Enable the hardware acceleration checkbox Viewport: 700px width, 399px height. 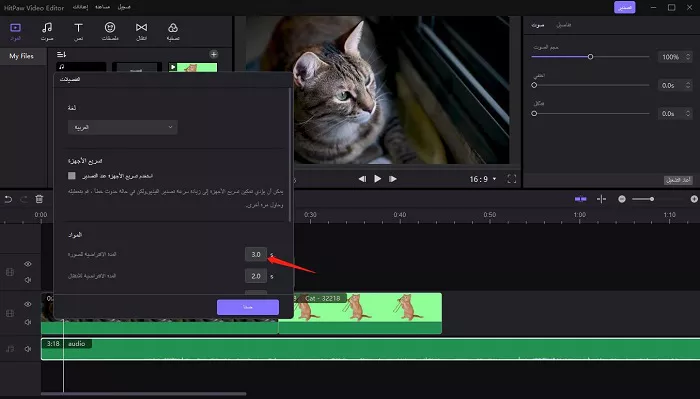click(71, 176)
